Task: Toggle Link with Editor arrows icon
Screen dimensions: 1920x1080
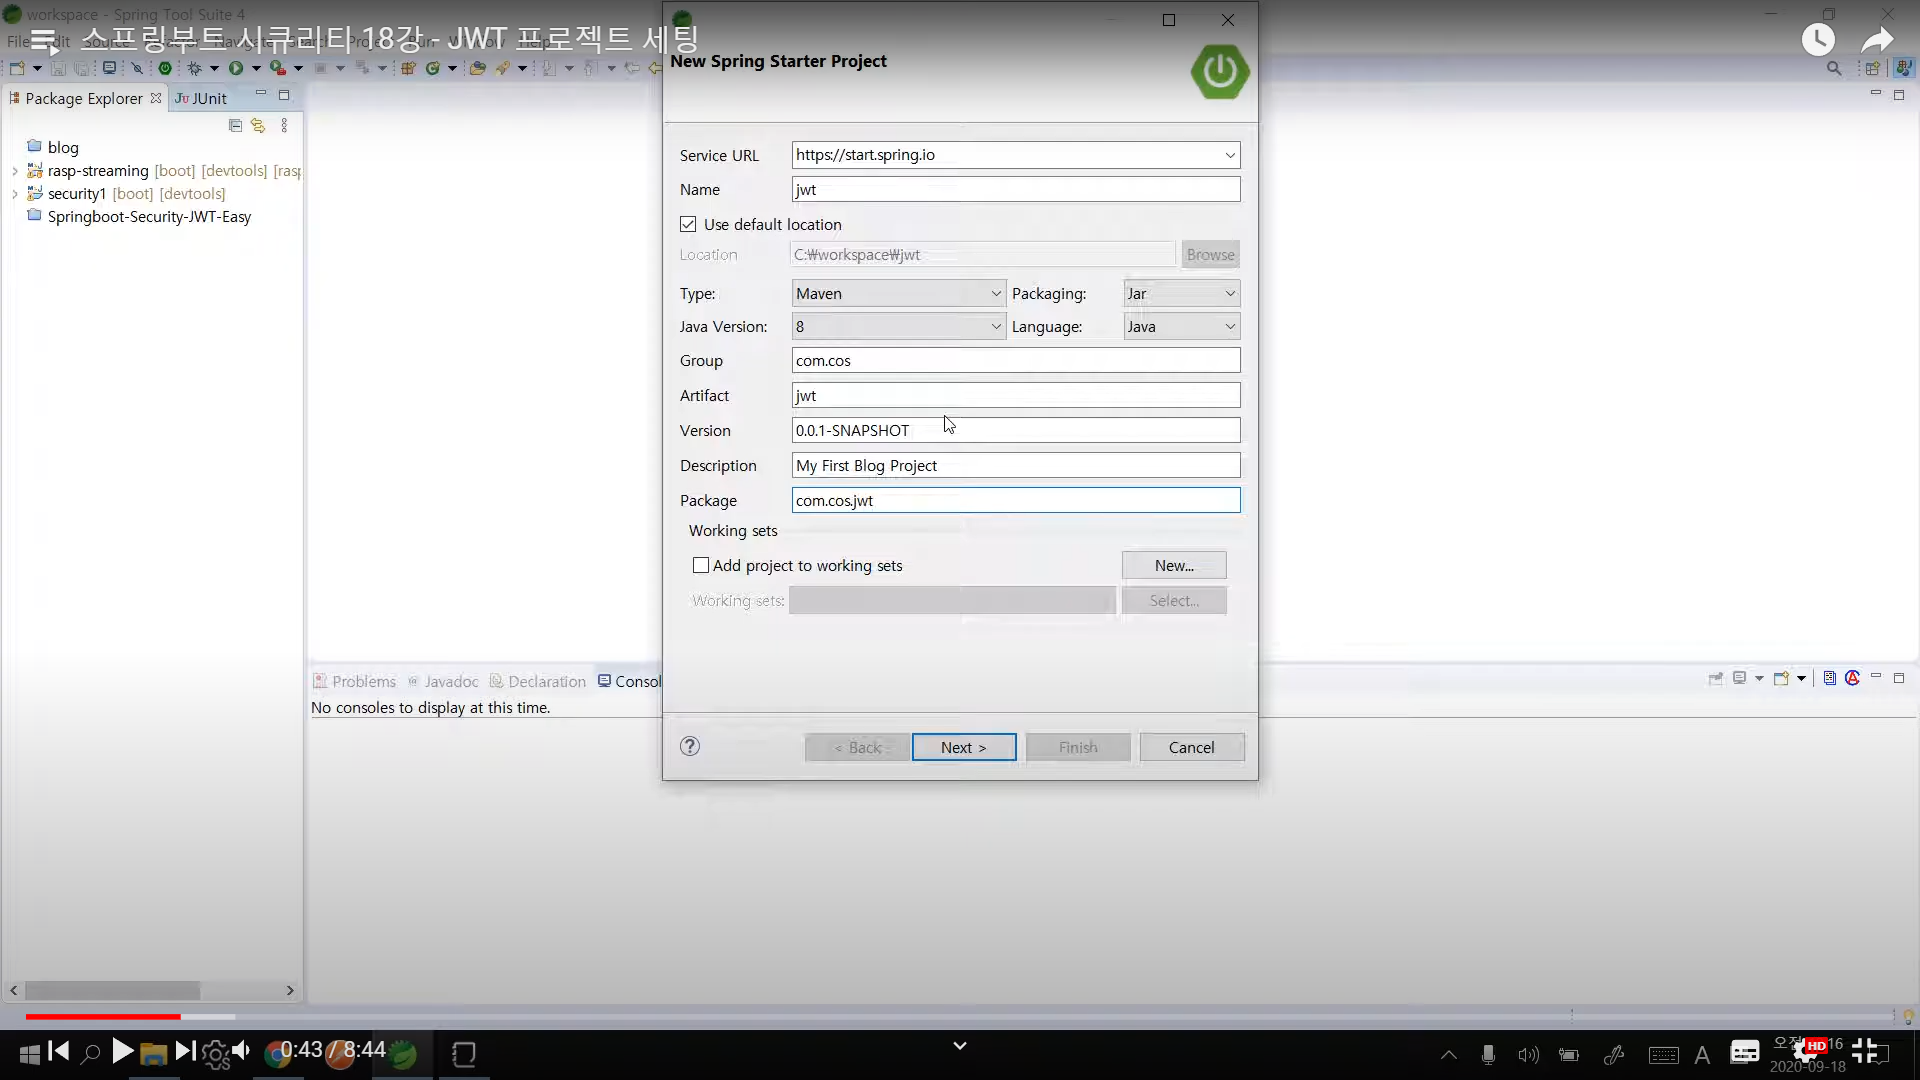Action: click(x=258, y=126)
